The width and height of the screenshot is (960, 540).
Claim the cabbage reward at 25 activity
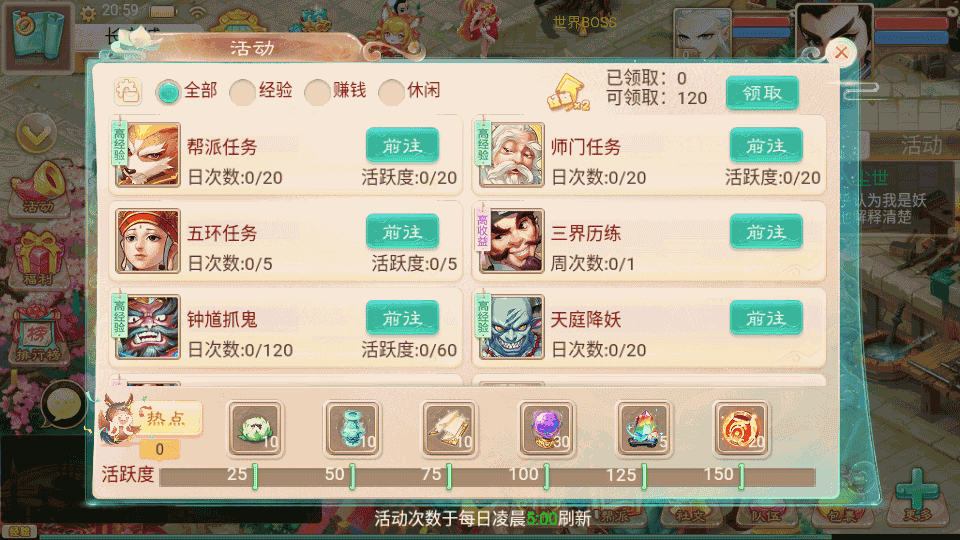tap(255, 429)
